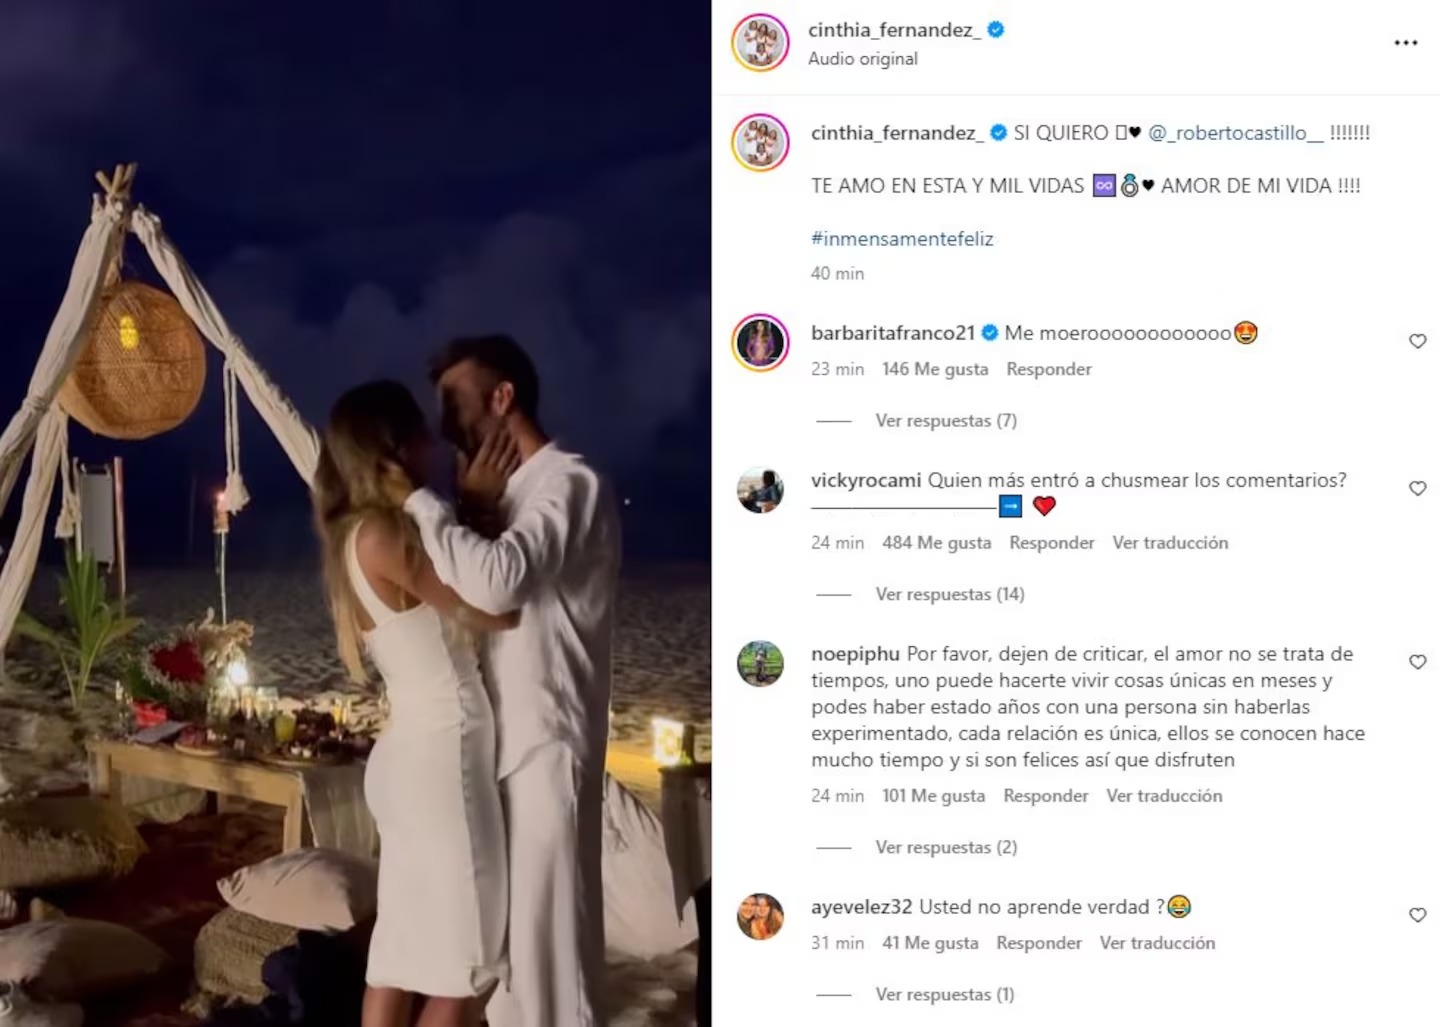Expand the 14 replies under vickyrocami
The height and width of the screenshot is (1027, 1440).
(x=950, y=594)
